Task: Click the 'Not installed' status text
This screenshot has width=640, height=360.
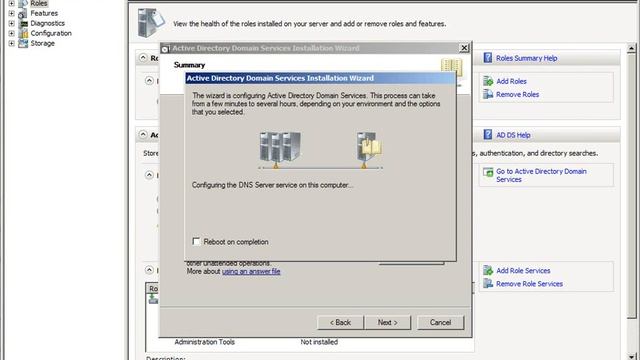Action: [x=319, y=342]
